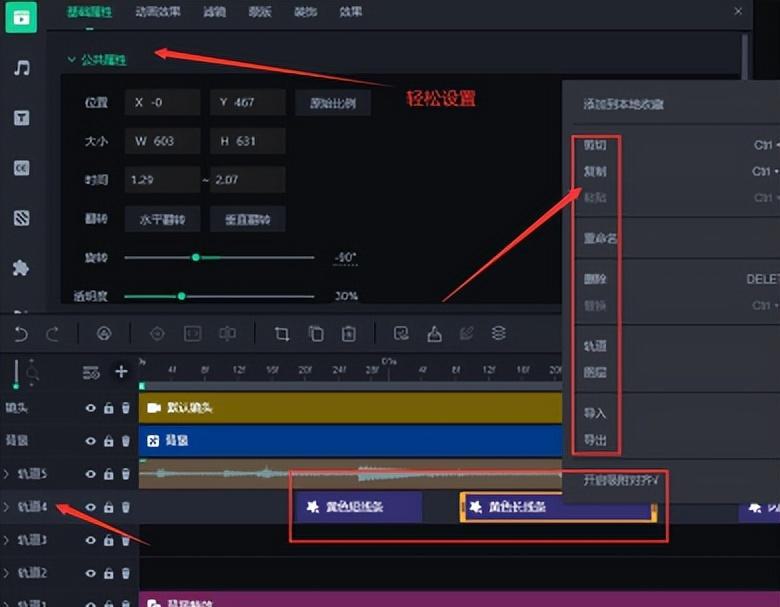This screenshot has width=780, height=607.
Task: Click the paste clipboard toolbar icon
Action: click(x=349, y=333)
